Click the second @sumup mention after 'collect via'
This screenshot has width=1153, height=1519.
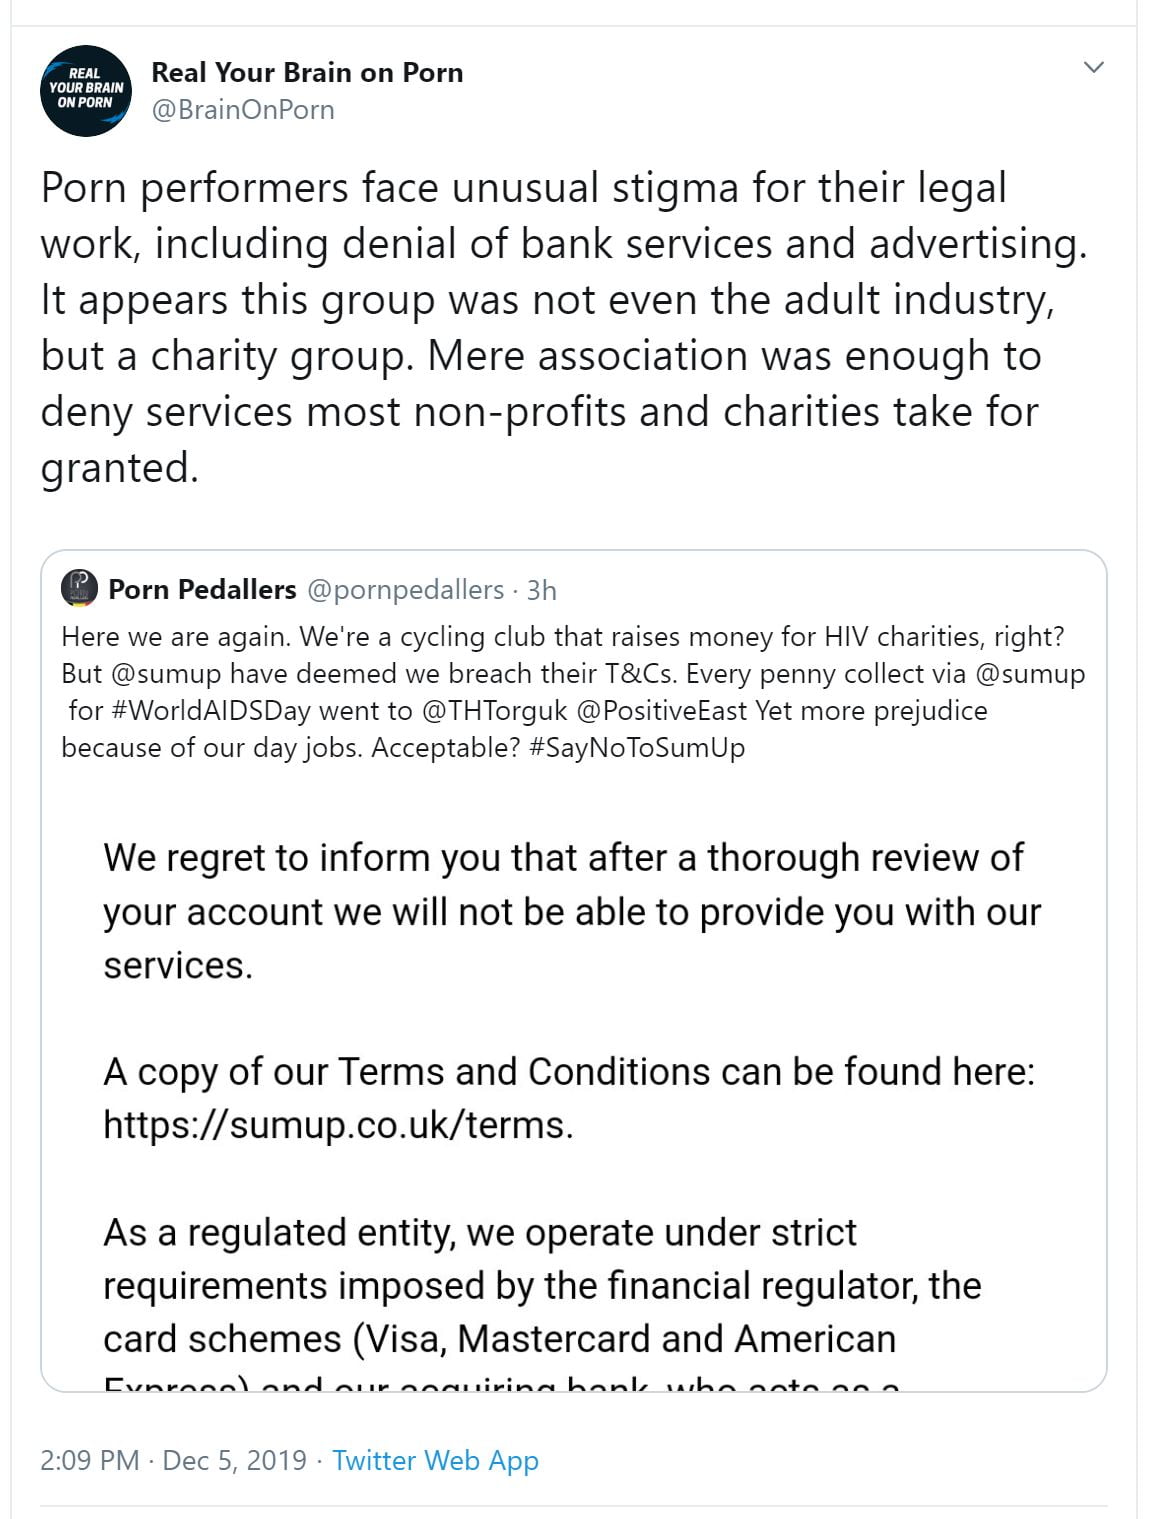point(1030,674)
